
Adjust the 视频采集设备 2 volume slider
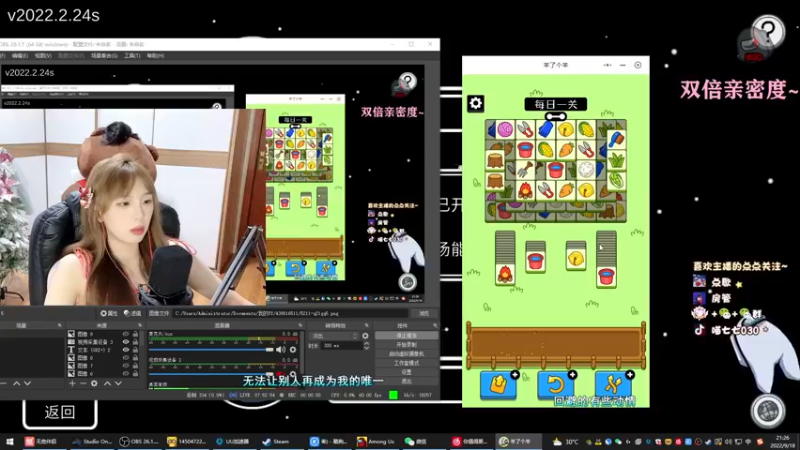tap(211, 374)
